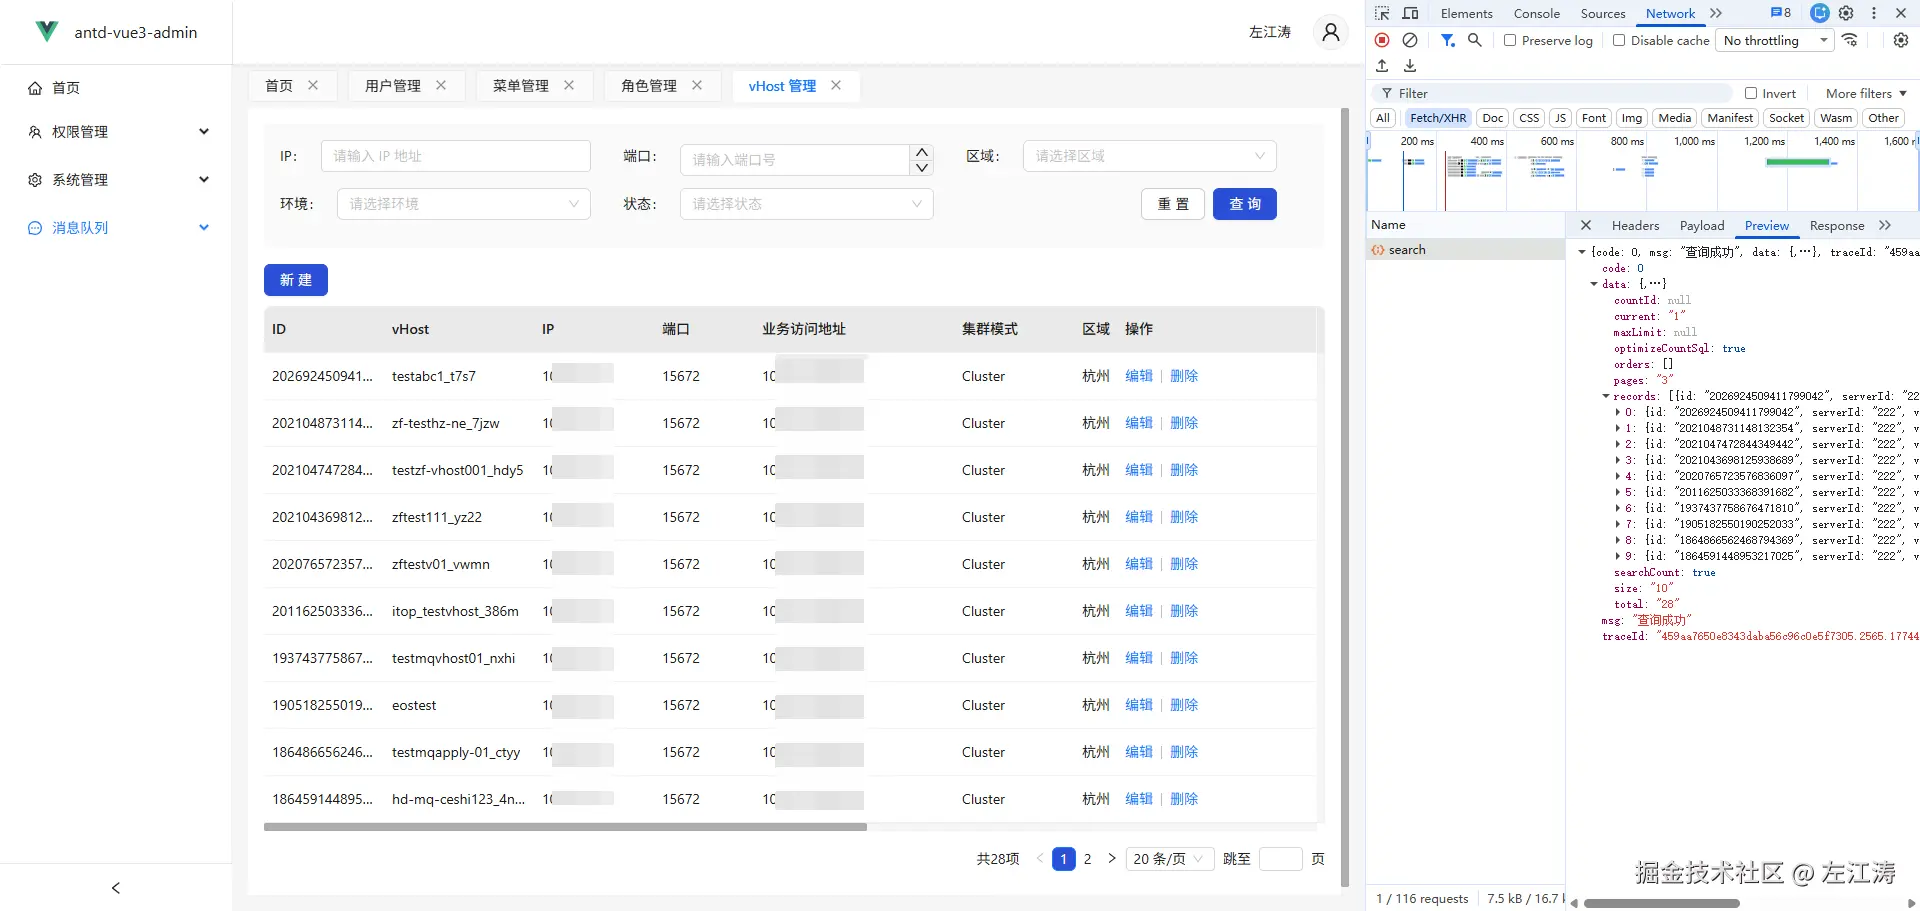Click the 新建 create button
1920x911 pixels.
(295, 280)
